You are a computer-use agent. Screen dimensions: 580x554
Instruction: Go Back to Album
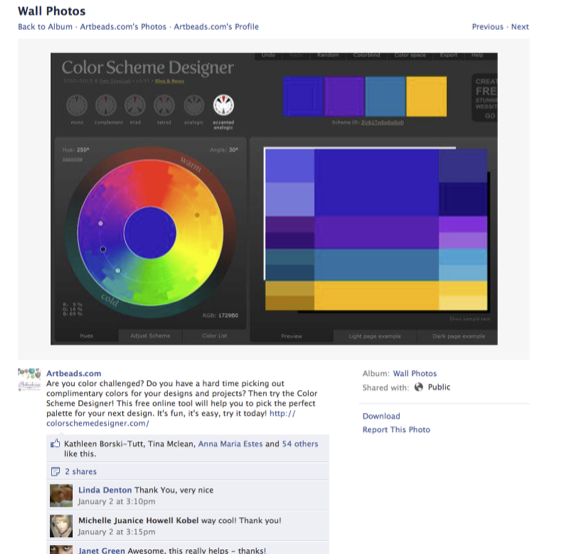[x=45, y=27]
